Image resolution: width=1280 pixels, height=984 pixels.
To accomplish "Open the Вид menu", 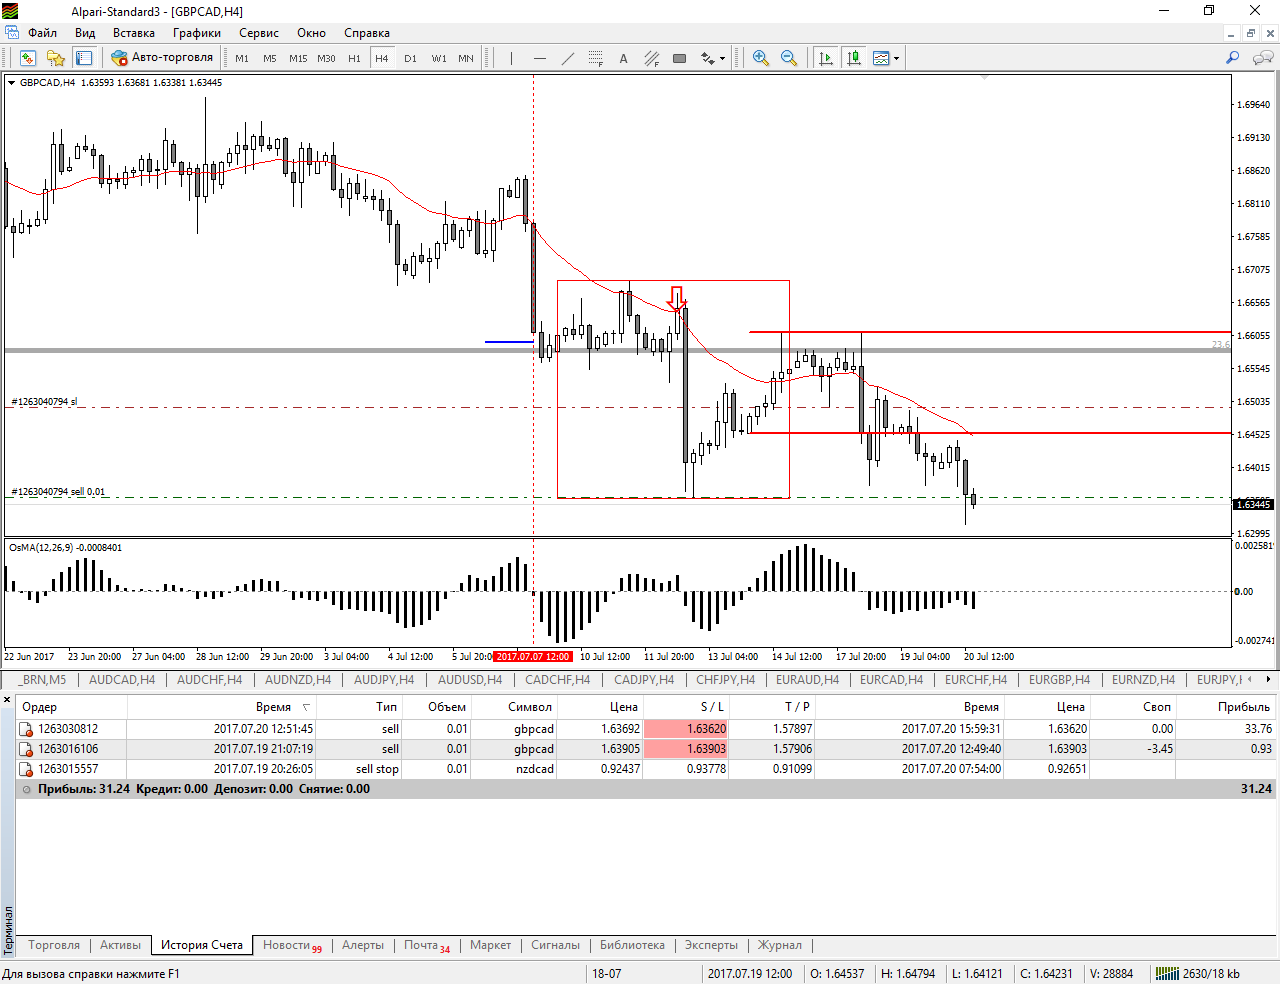I will click(85, 33).
